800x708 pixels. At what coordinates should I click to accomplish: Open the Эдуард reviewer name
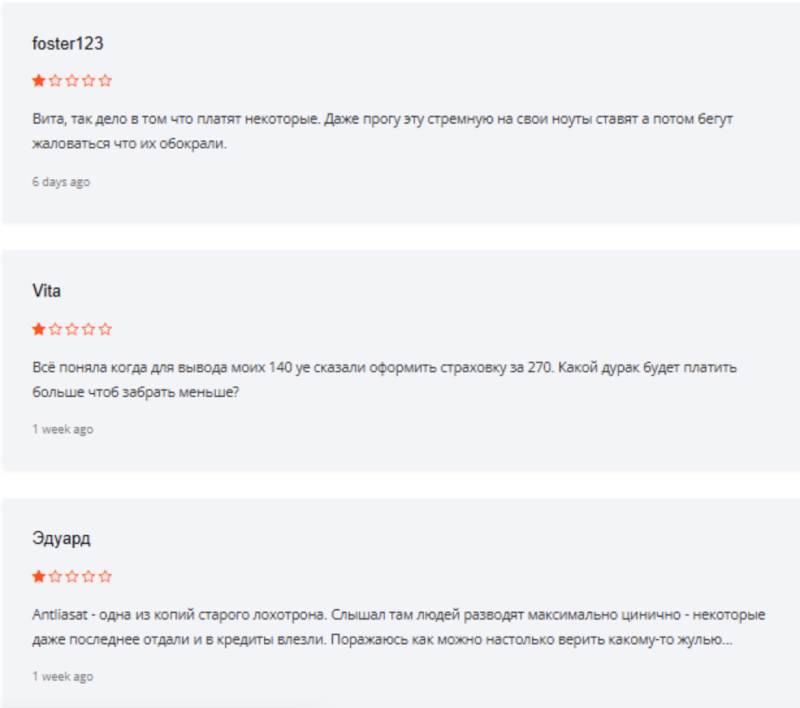coord(61,540)
